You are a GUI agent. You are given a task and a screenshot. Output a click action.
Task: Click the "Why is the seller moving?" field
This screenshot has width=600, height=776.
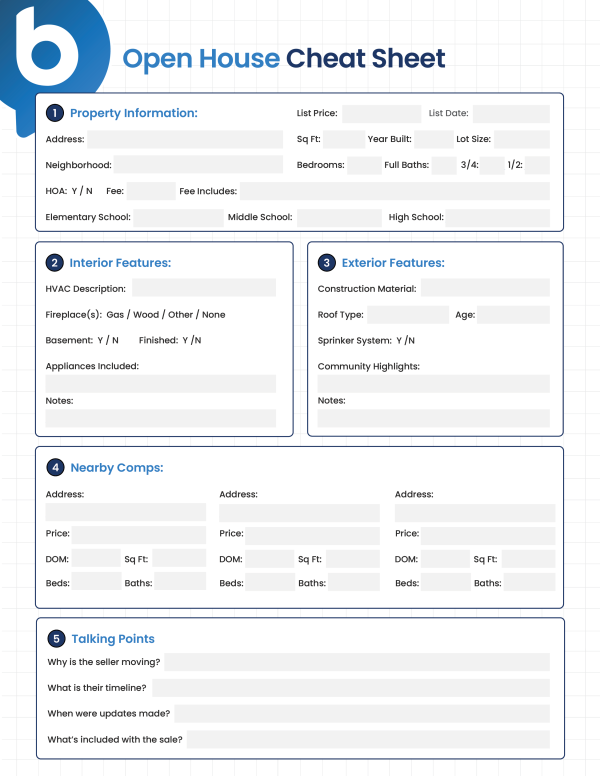[356, 662]
